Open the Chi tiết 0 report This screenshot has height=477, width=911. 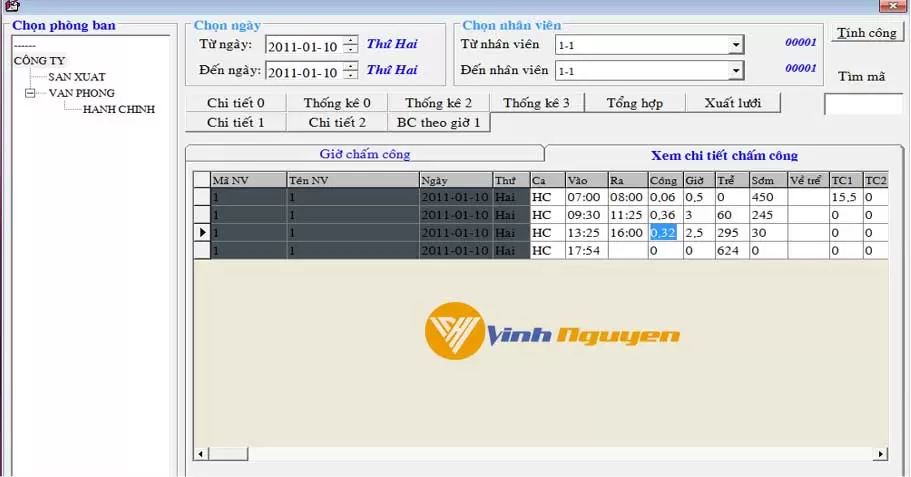235,103
